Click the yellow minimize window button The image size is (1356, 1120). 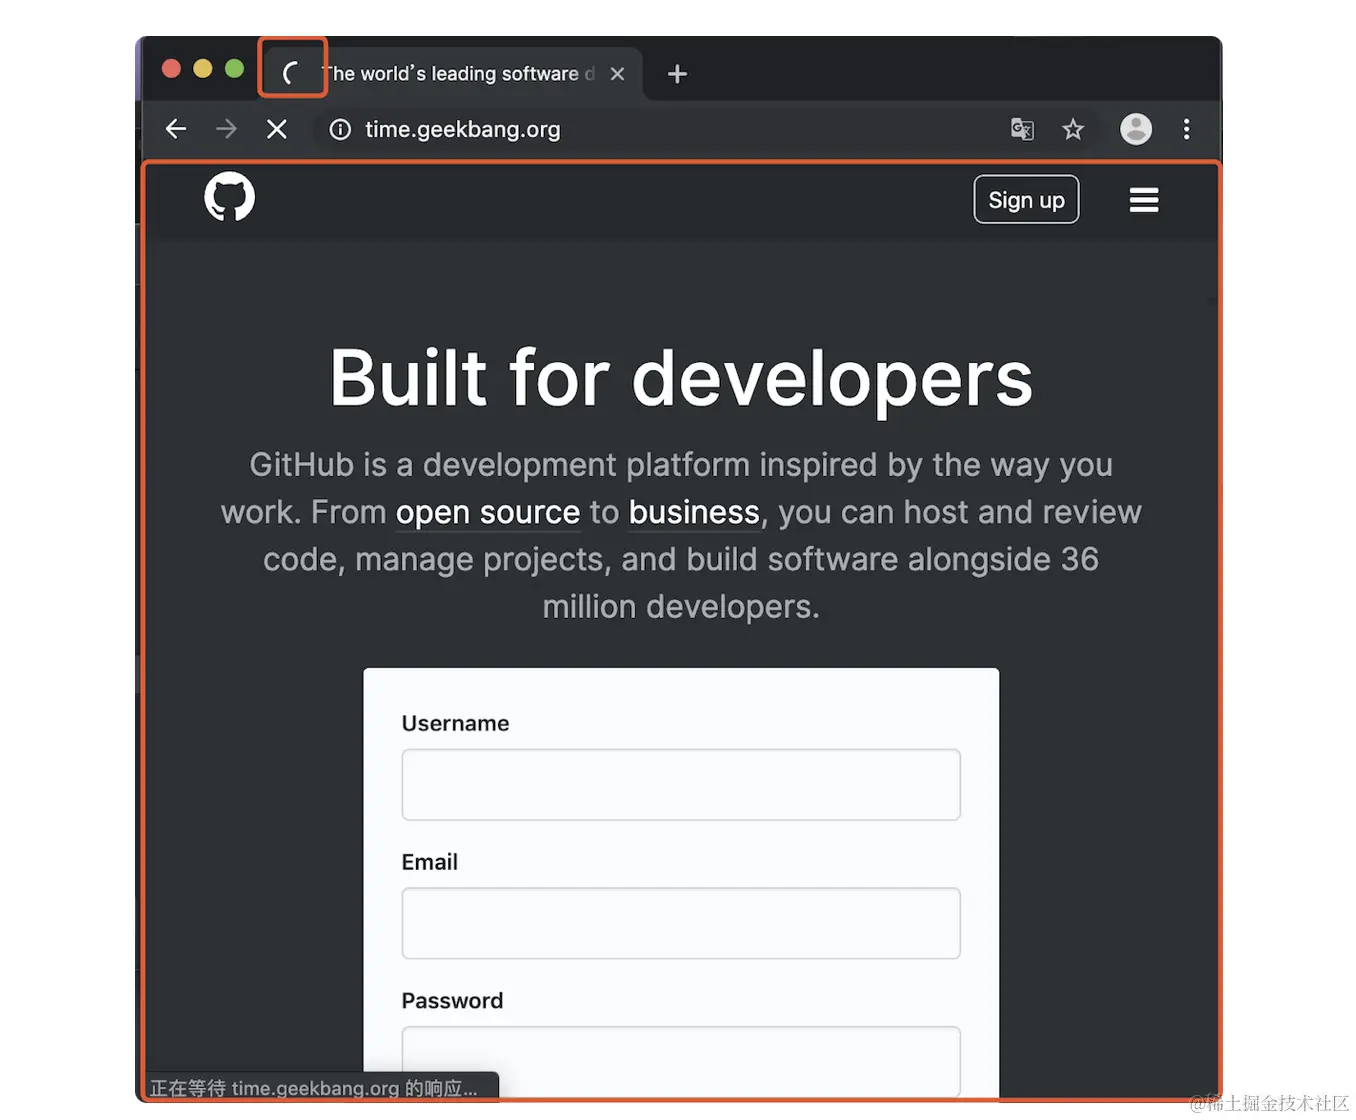(x=203, y=68)
